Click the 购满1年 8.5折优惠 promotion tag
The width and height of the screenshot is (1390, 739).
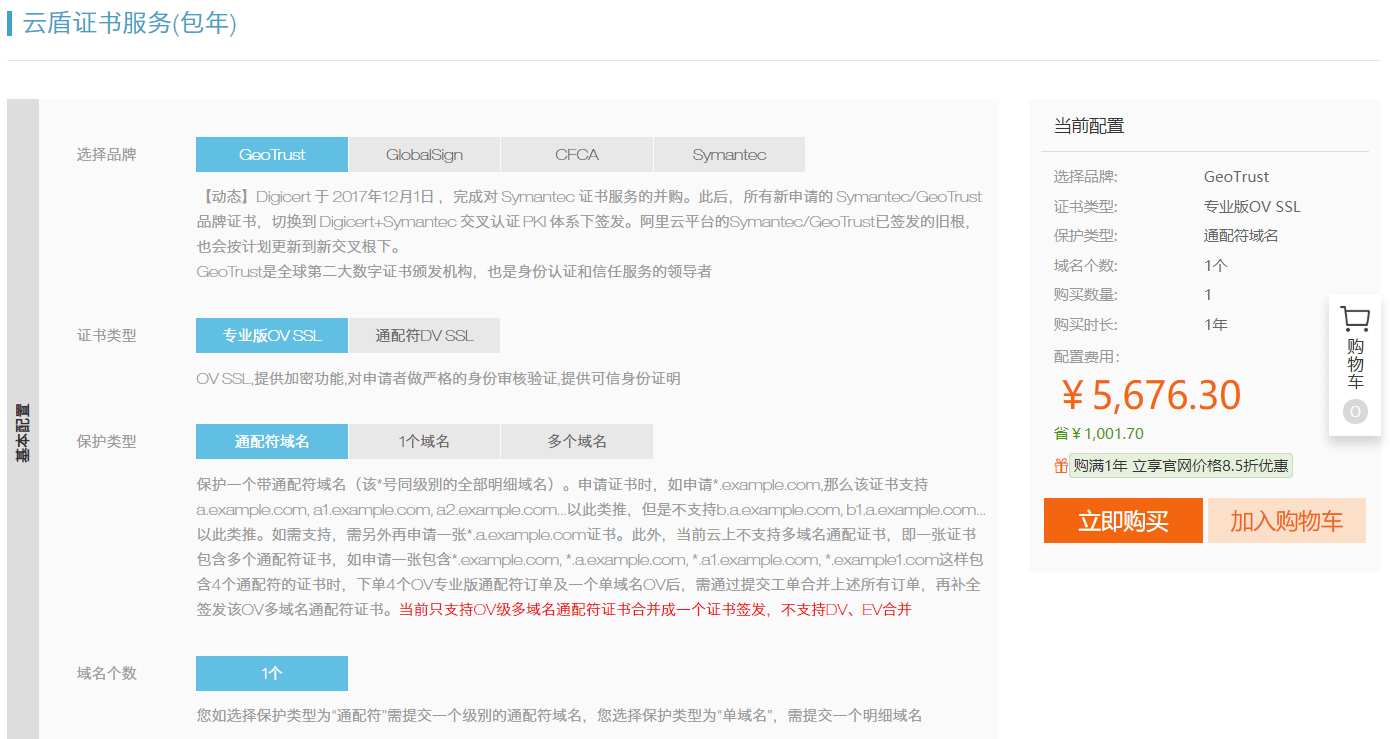[x=1181, y=466]
